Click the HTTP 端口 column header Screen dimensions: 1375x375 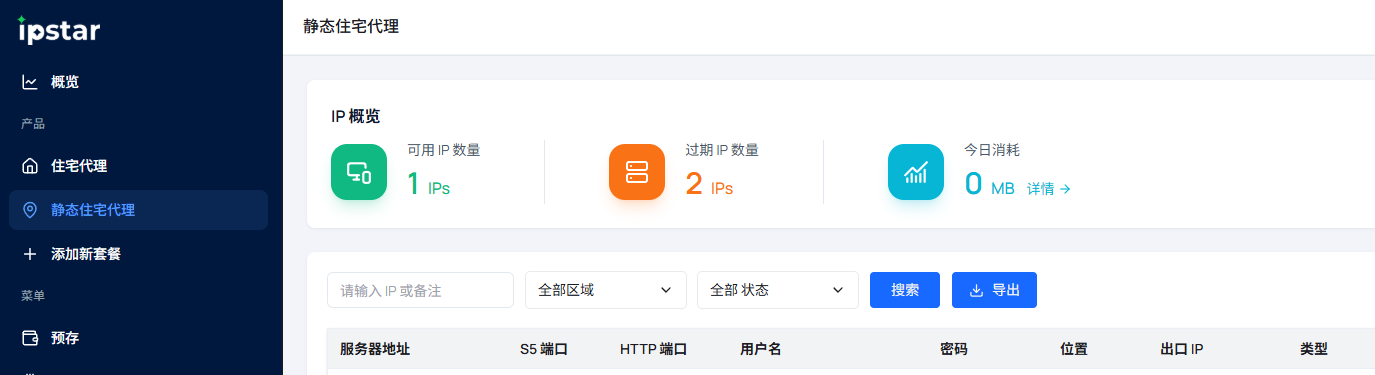pos(653,349)
